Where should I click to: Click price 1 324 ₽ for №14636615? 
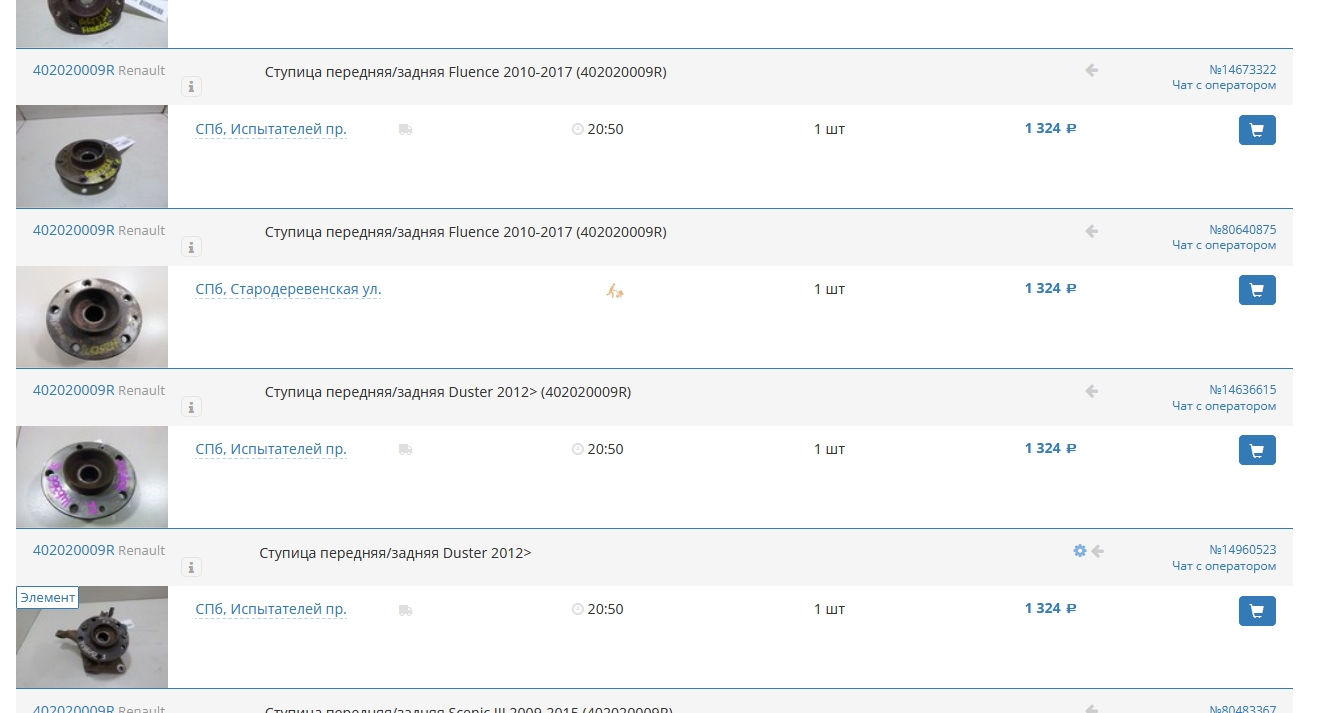(1050, 448)
